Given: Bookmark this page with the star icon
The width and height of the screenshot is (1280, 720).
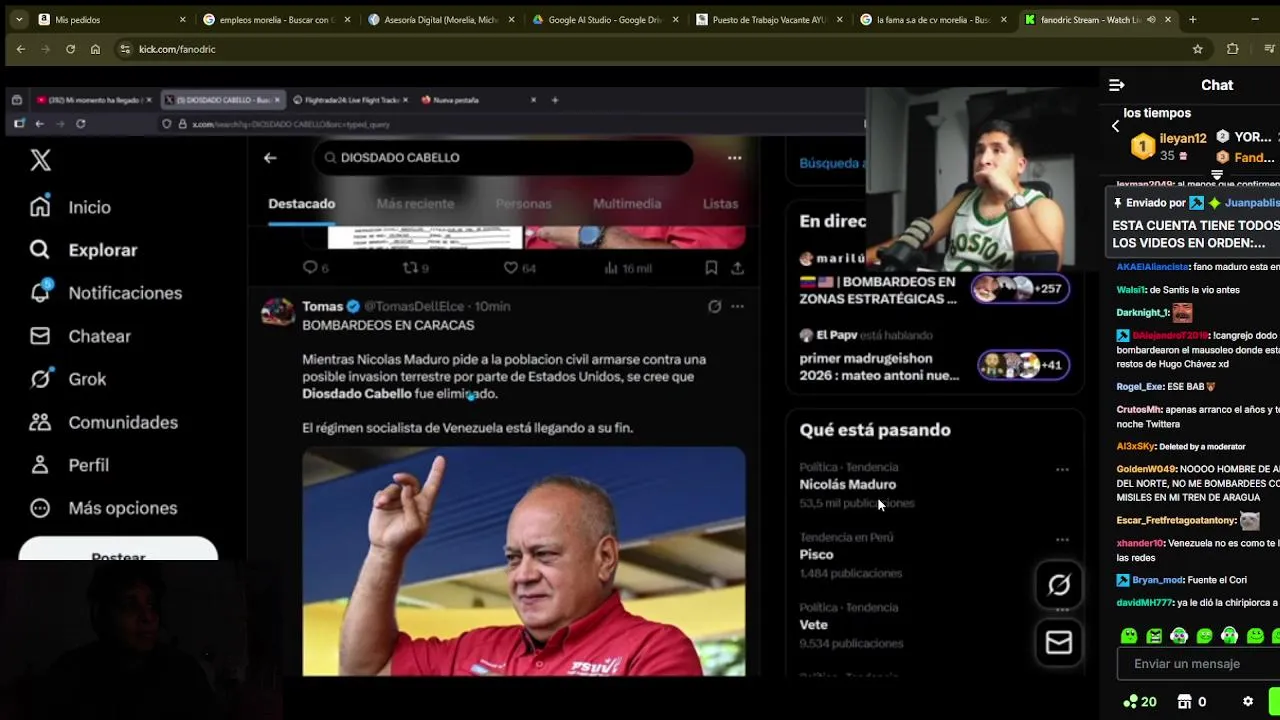Looking at the screenshot, I should pos(1198,49).
